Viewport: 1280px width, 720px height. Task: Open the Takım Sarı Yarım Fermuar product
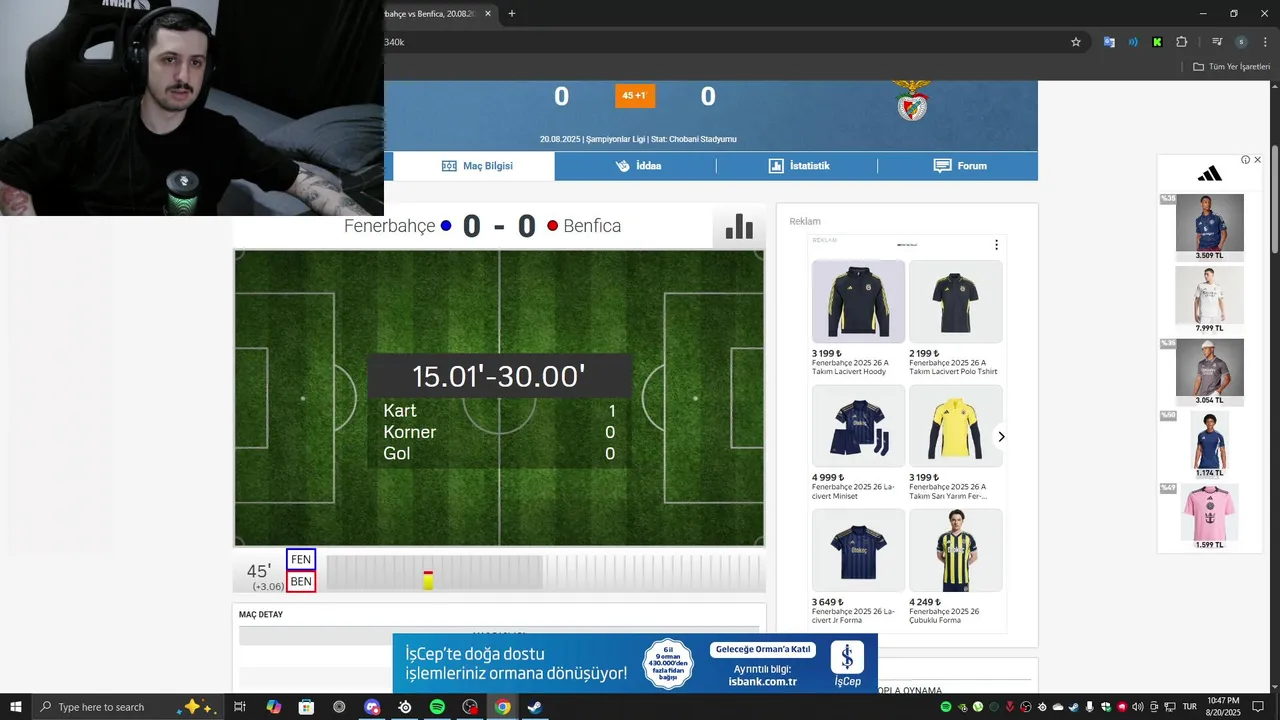[x=955, y=443]
